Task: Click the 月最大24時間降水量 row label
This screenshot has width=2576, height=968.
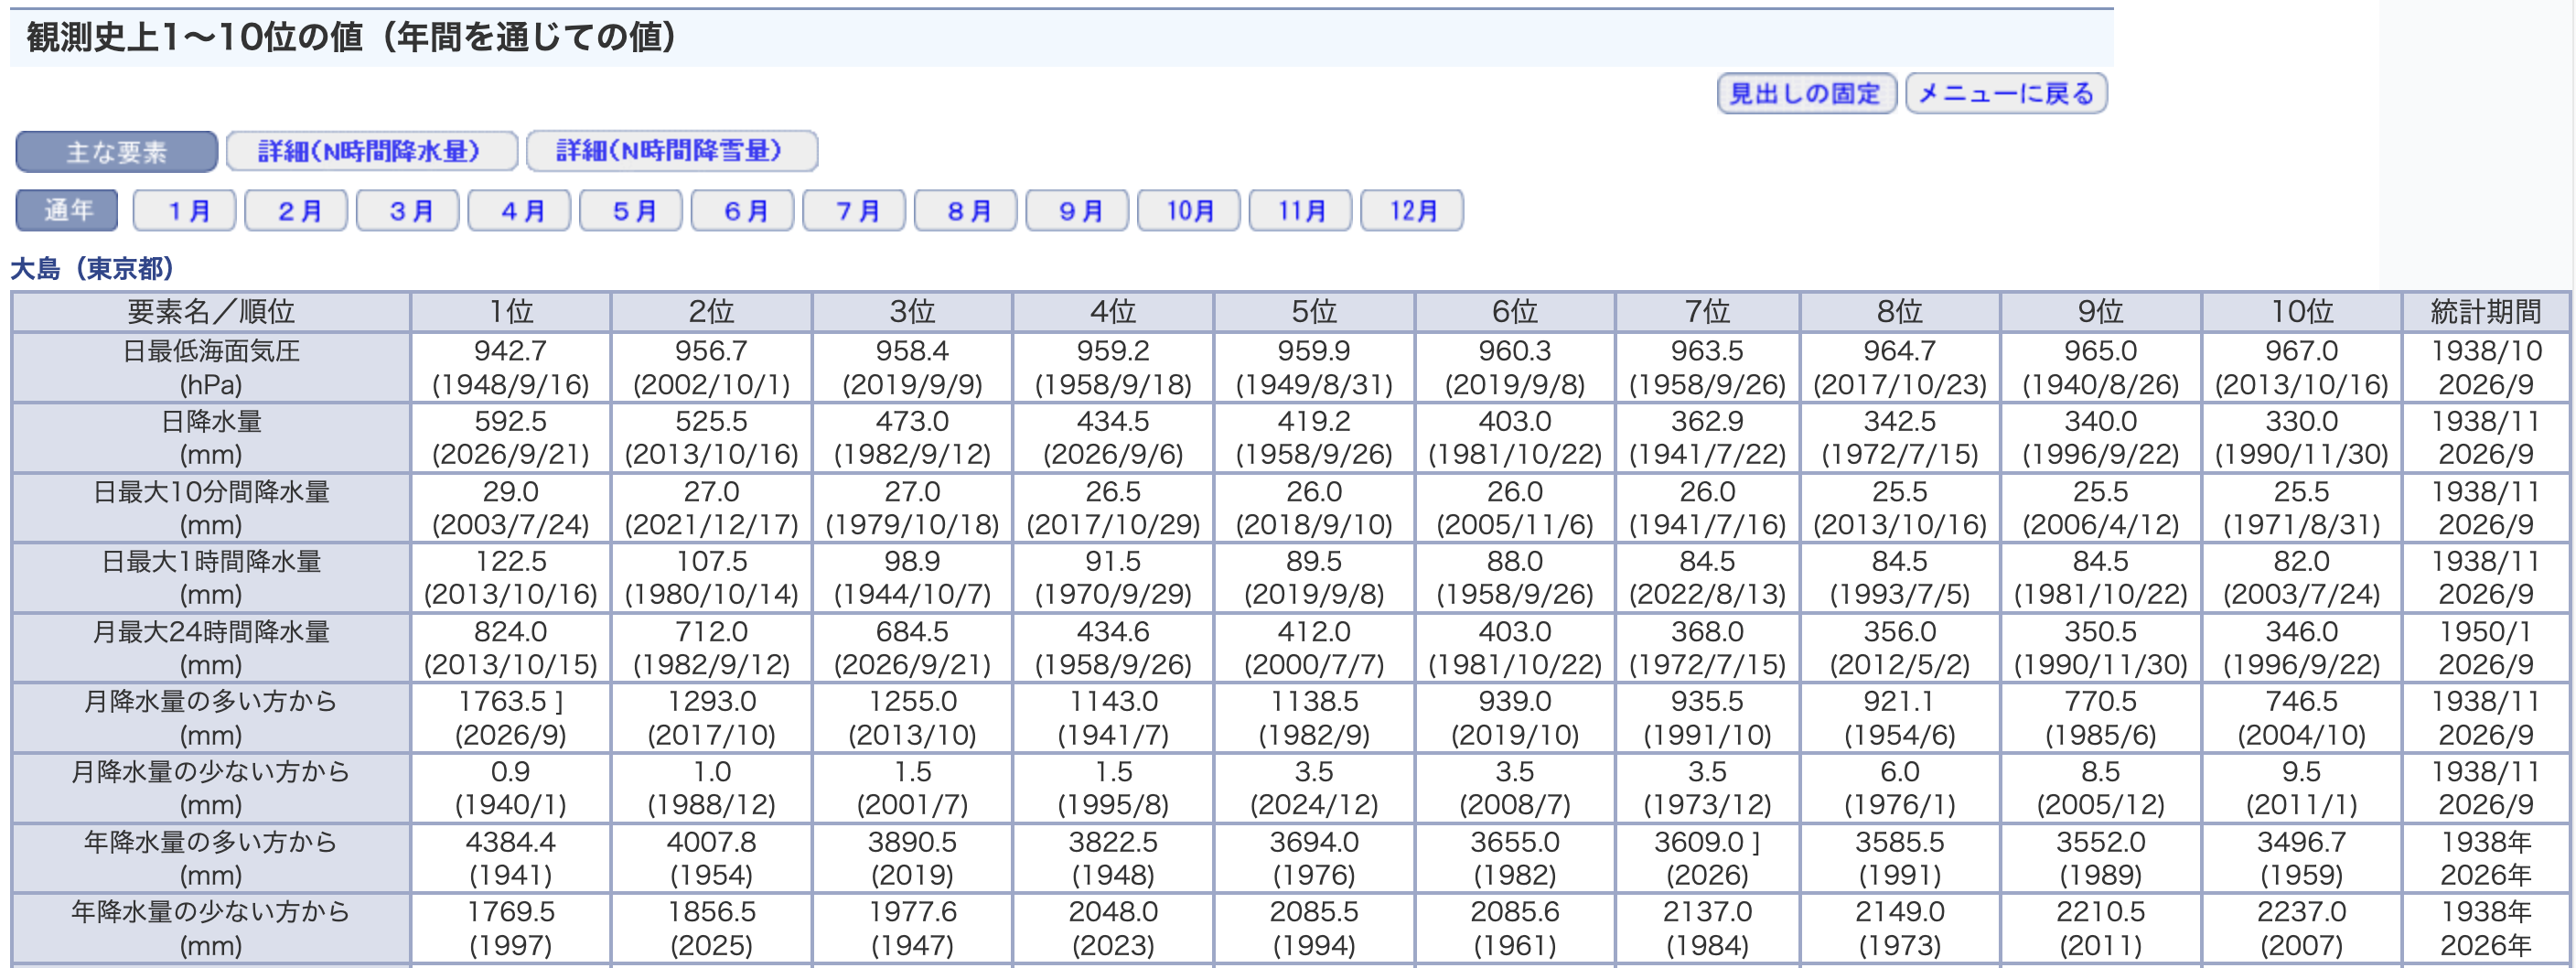Action: tap(211, 648)
